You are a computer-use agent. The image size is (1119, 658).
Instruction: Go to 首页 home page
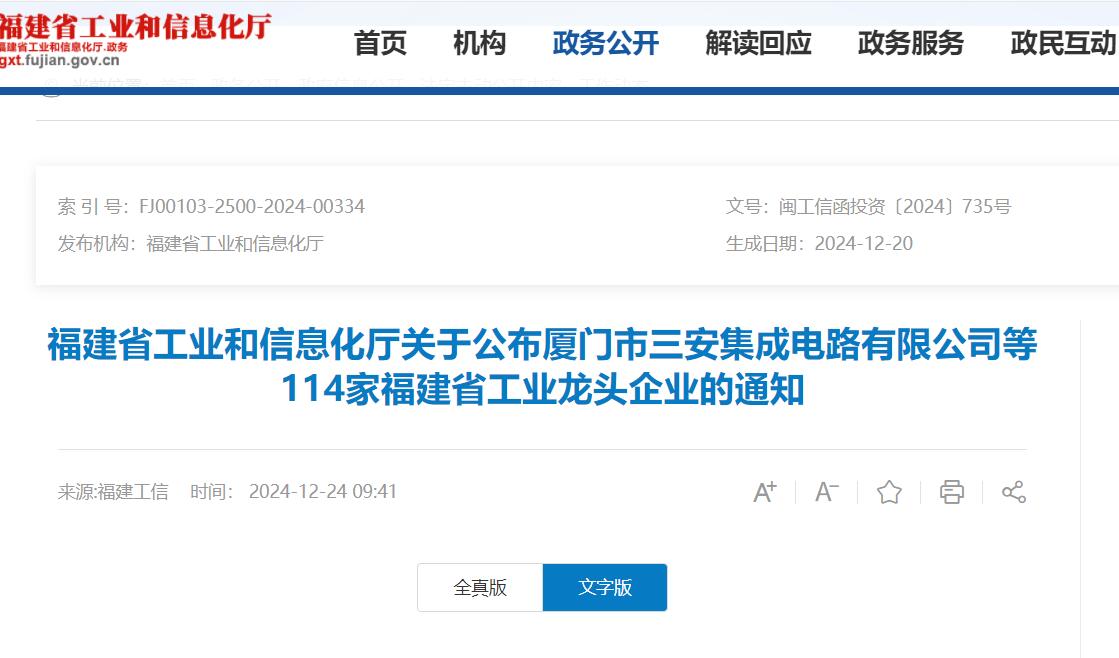(x=380, y=44)
